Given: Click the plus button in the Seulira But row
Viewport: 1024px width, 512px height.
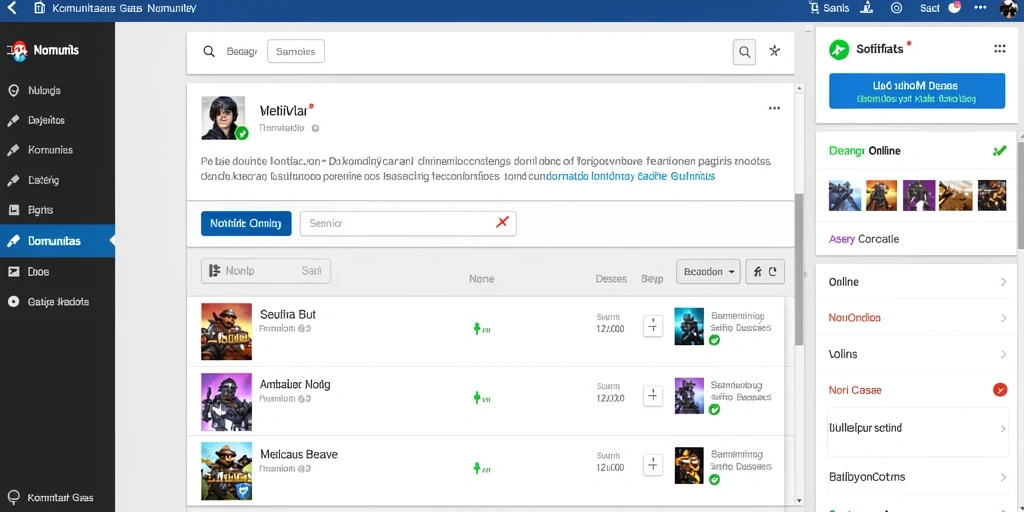Looking at the screenshot, I should 653,325.
